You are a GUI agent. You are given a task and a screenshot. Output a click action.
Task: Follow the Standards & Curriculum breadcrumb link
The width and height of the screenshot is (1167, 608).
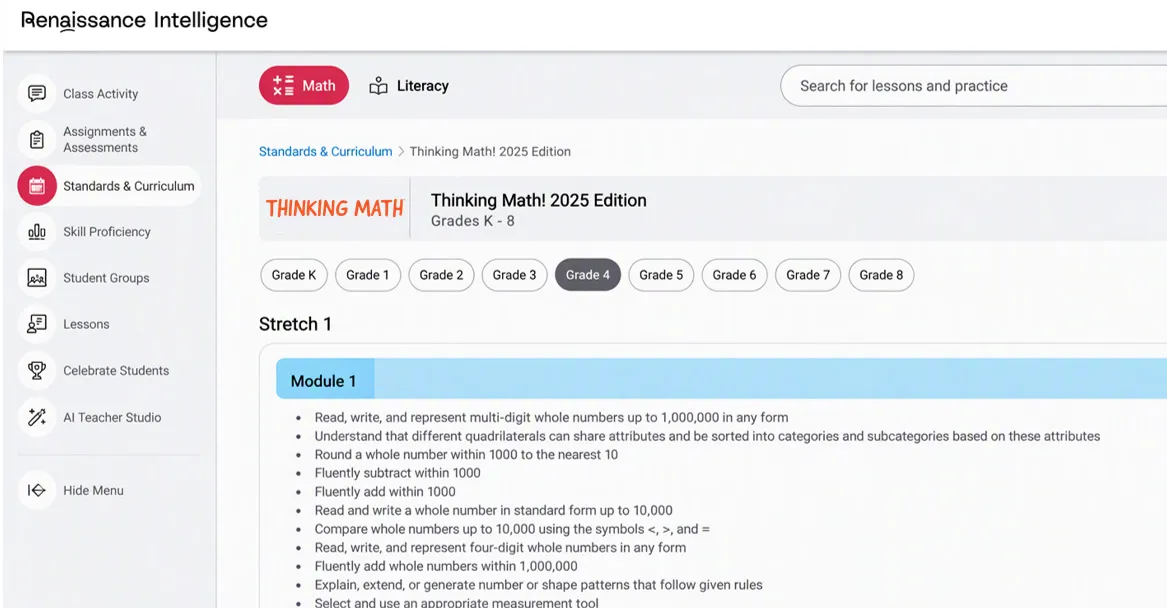point(325,152)
